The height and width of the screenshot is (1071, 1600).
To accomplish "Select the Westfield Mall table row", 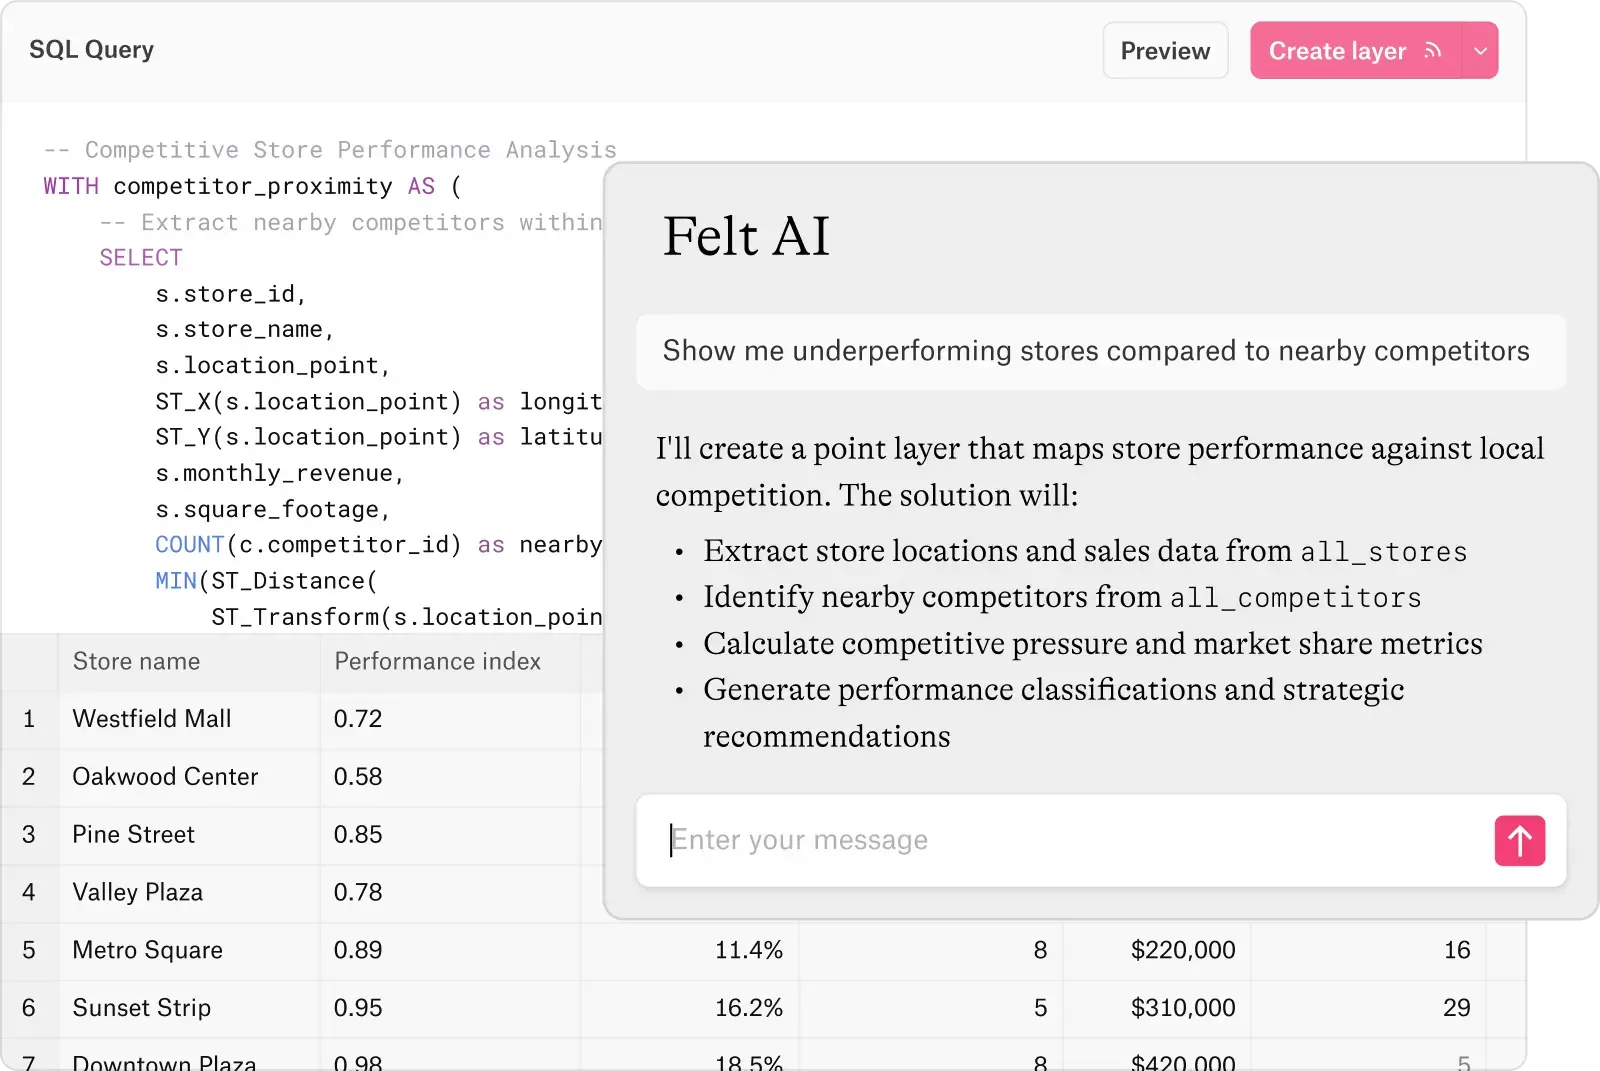I will click(x=151, y=719).
